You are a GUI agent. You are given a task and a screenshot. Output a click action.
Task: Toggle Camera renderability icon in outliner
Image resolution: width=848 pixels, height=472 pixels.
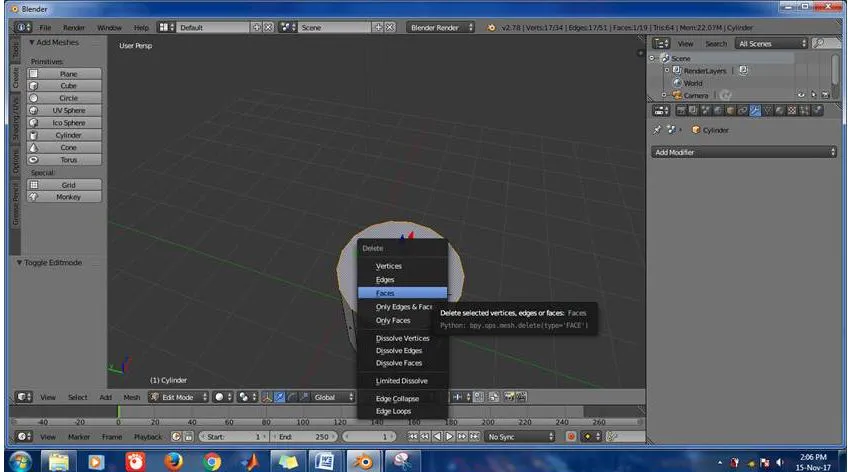point(825,95)
